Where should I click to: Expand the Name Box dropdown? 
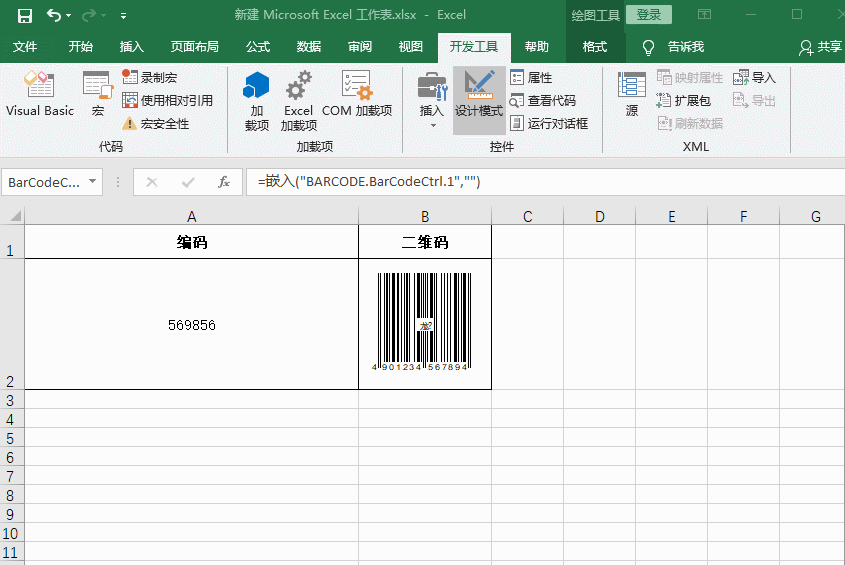click(93, 182)
